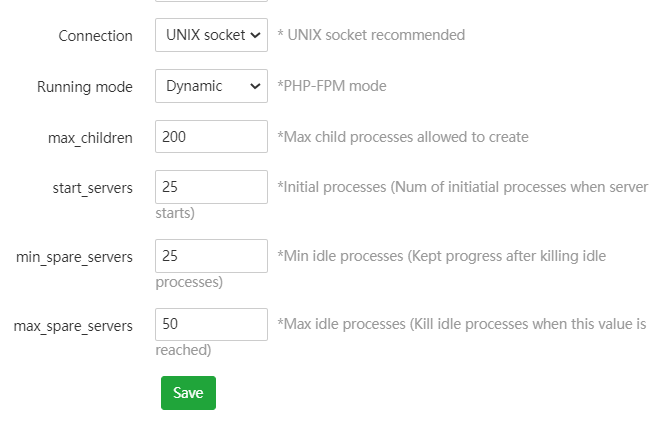
Task: Click the Running mode label
Action: click(x=84, y=87)
